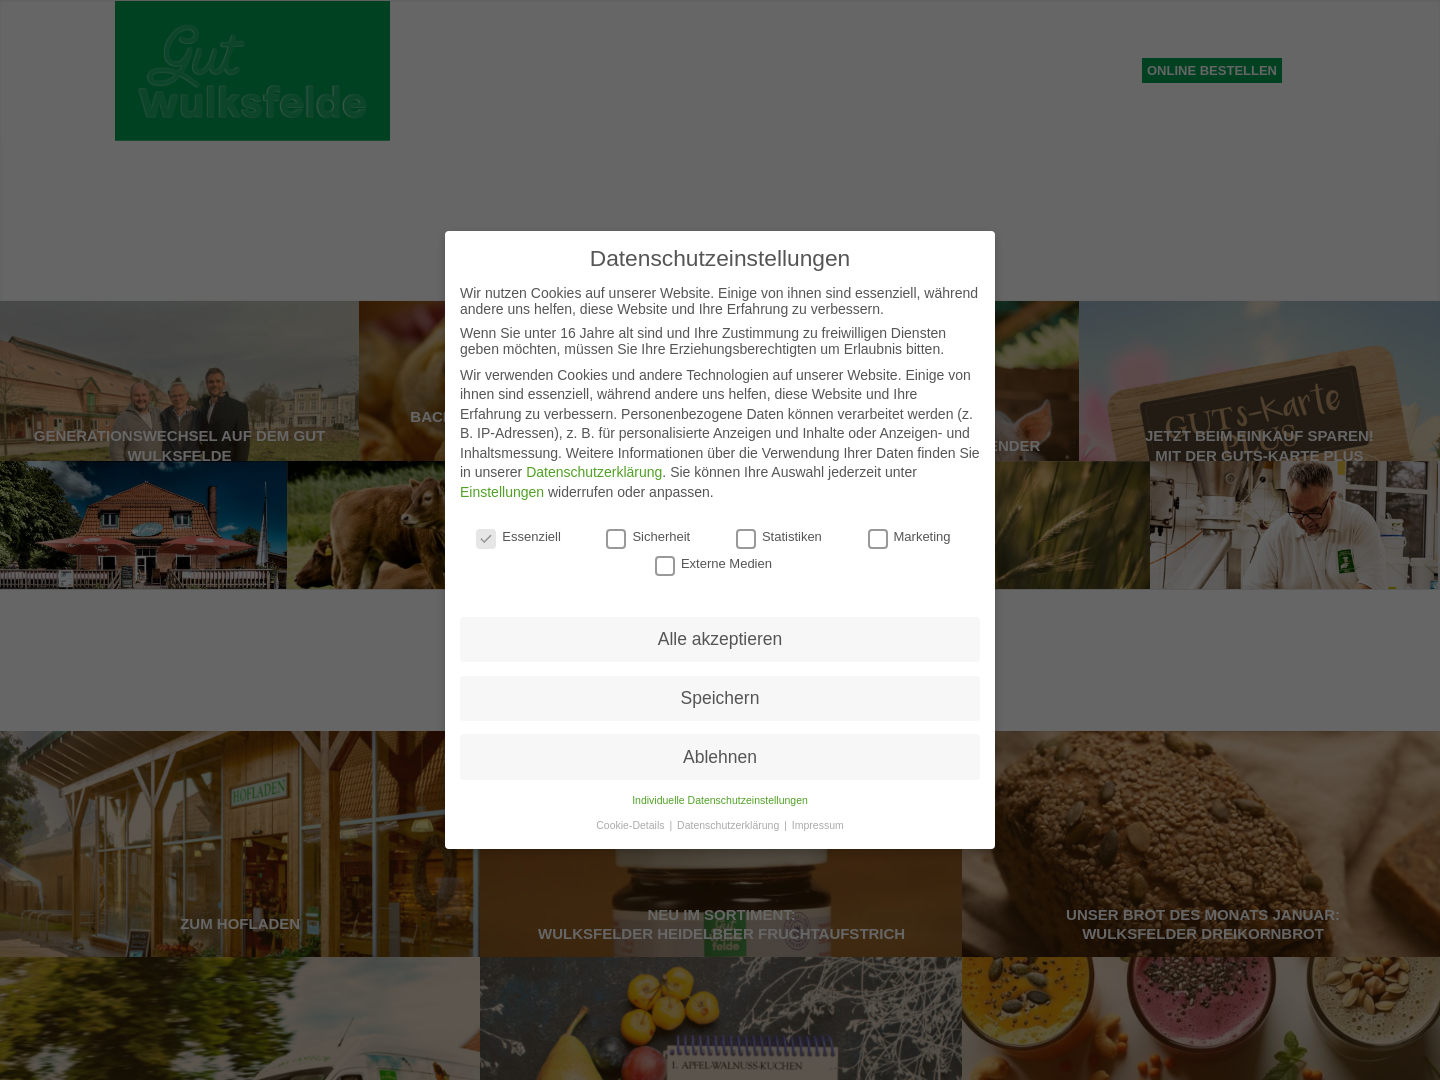
Task: Click the Online Bestellen button
Action: (1212, 70)
